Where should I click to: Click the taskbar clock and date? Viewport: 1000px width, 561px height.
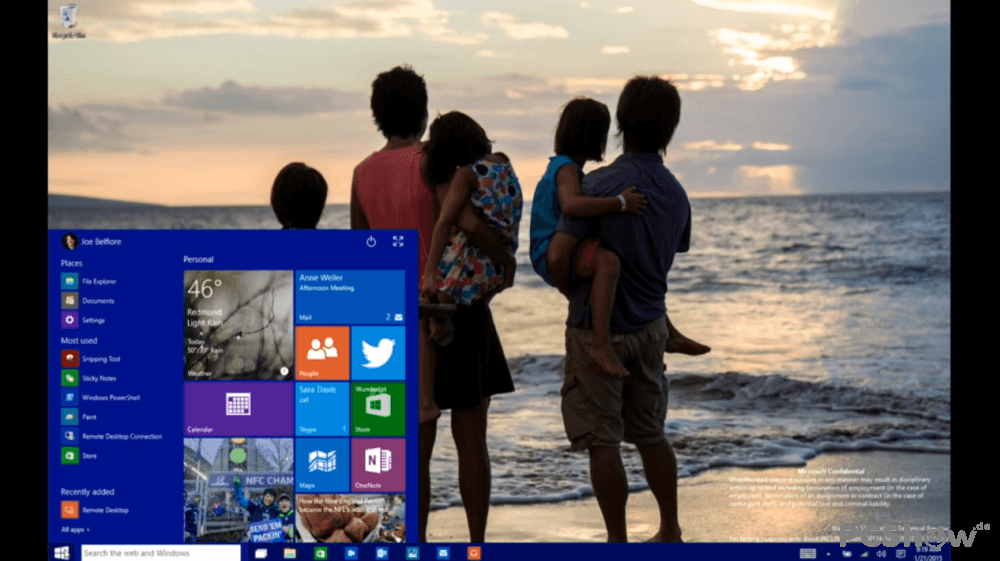tap(928, 553)
